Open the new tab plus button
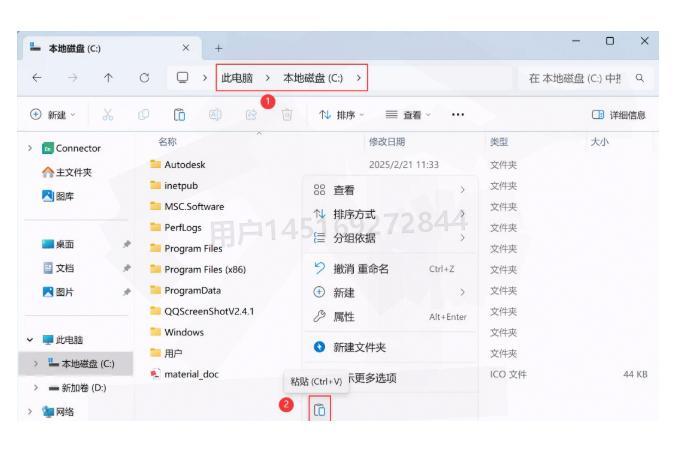 pyautogui.click(x=219, y=48)
